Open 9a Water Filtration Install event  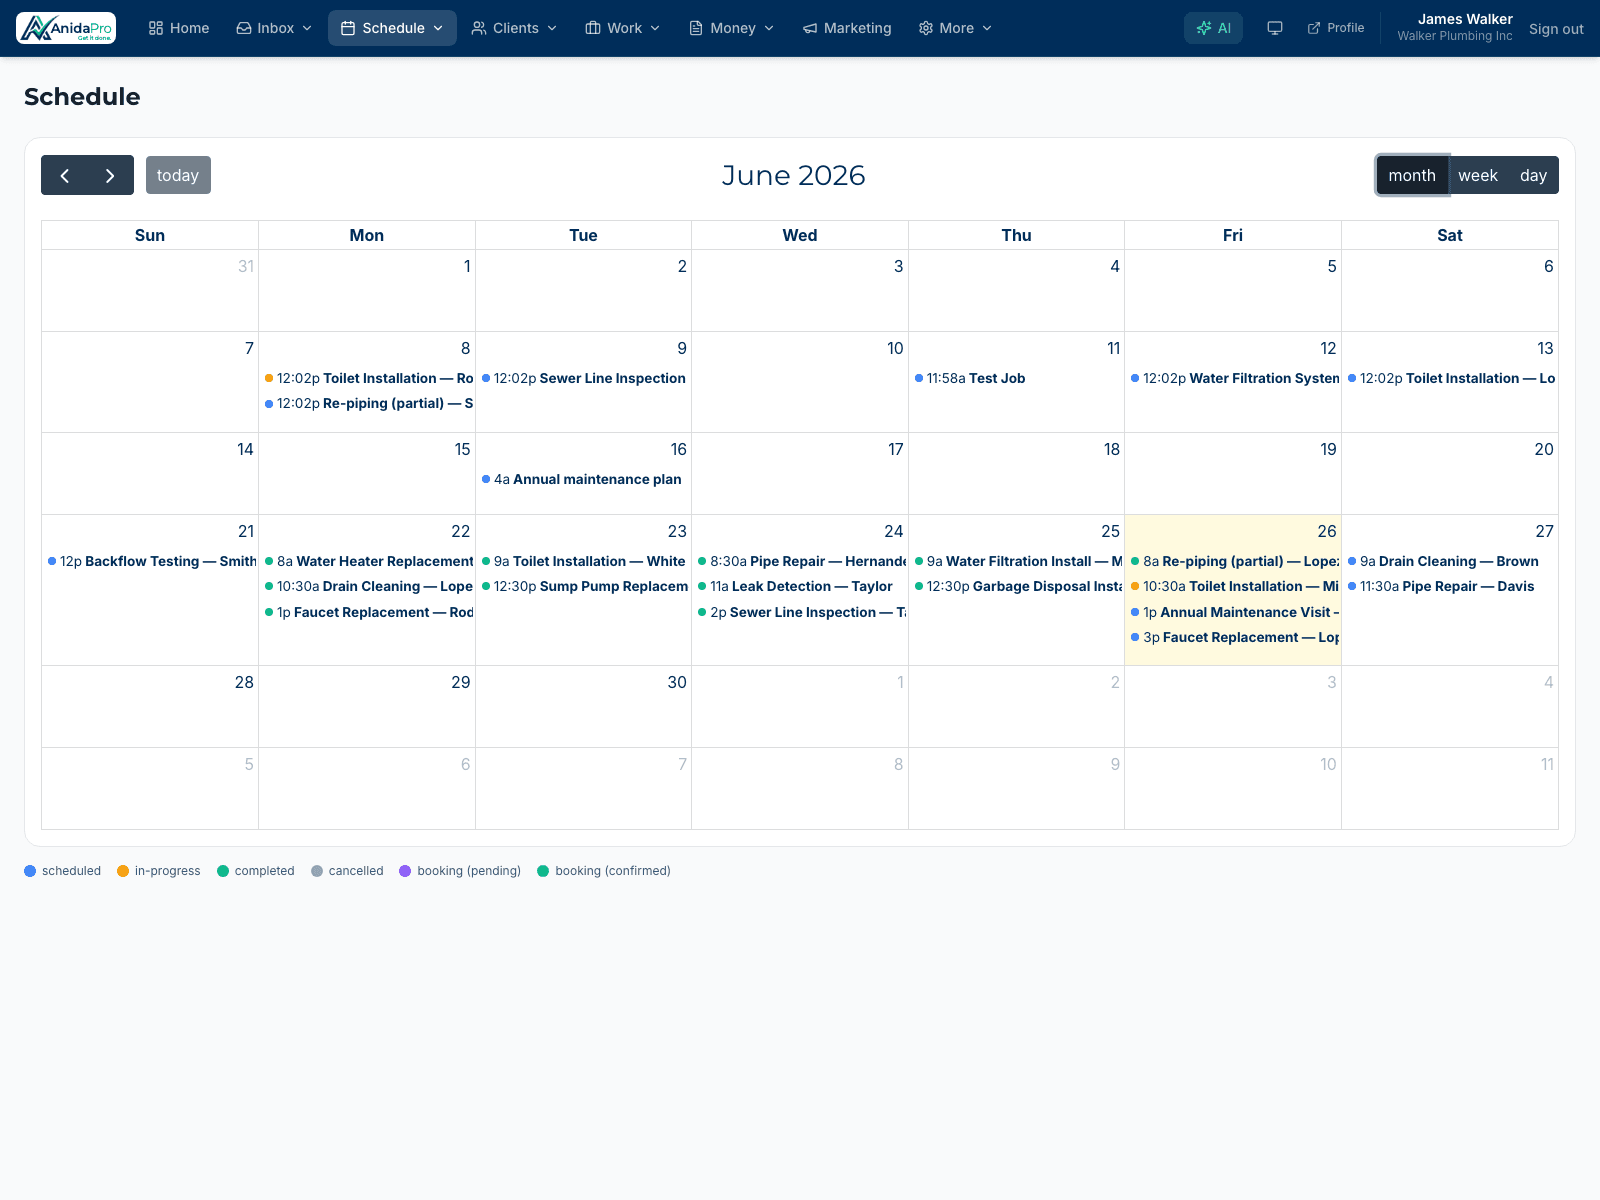point(1016,561)
